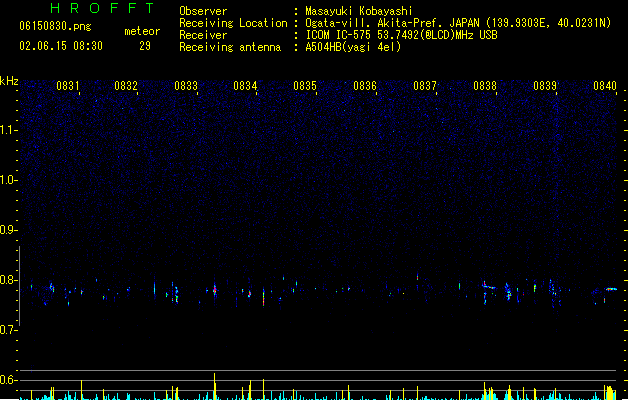Click the 0831 time marker
629x400 pixels.
click(67, 86)
